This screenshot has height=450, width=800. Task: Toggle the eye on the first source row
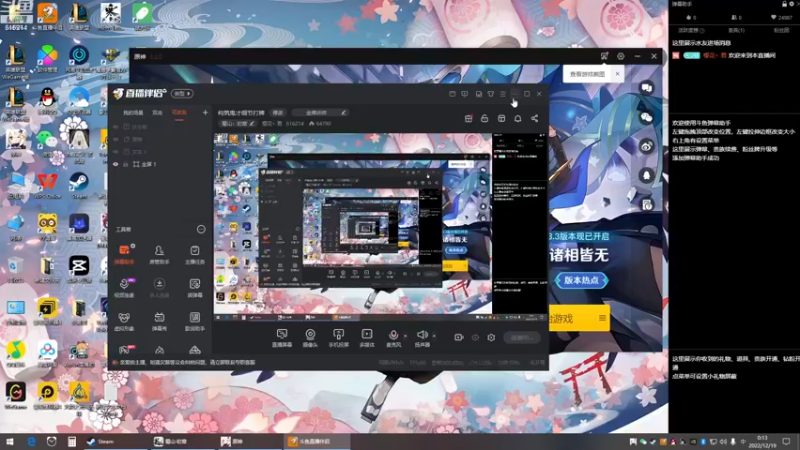tap(116, 127)
